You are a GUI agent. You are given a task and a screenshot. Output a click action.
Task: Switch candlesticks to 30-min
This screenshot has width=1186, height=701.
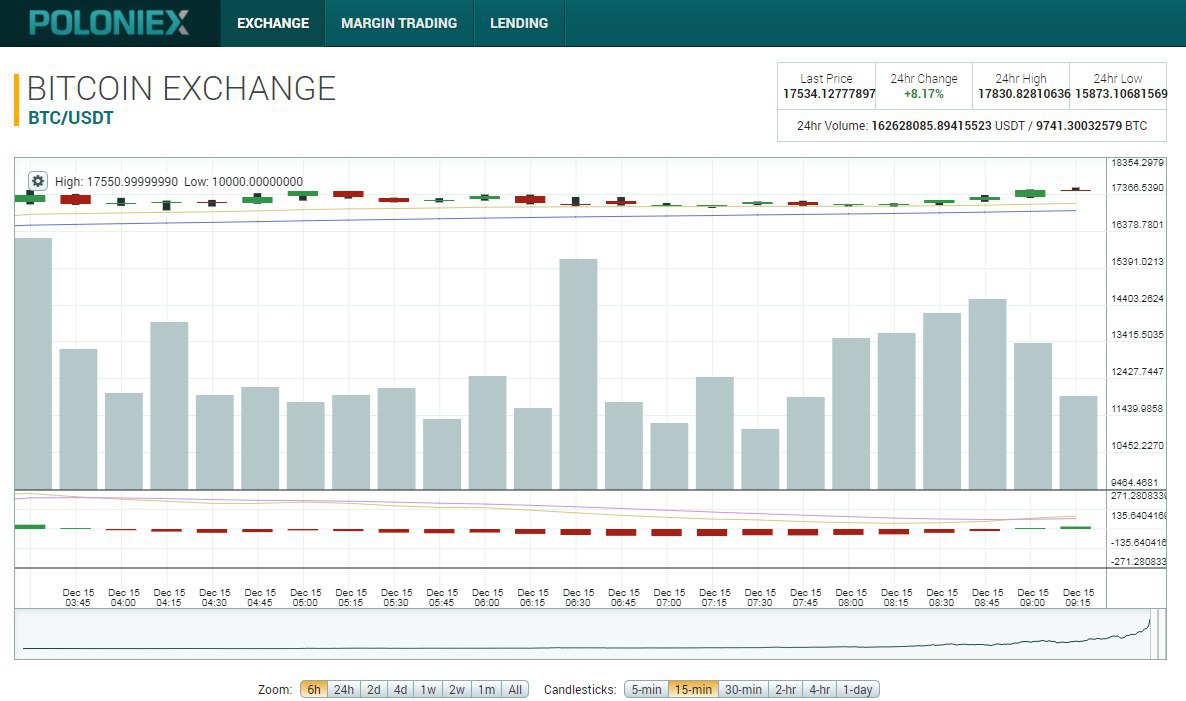click(x=744, y=689)
